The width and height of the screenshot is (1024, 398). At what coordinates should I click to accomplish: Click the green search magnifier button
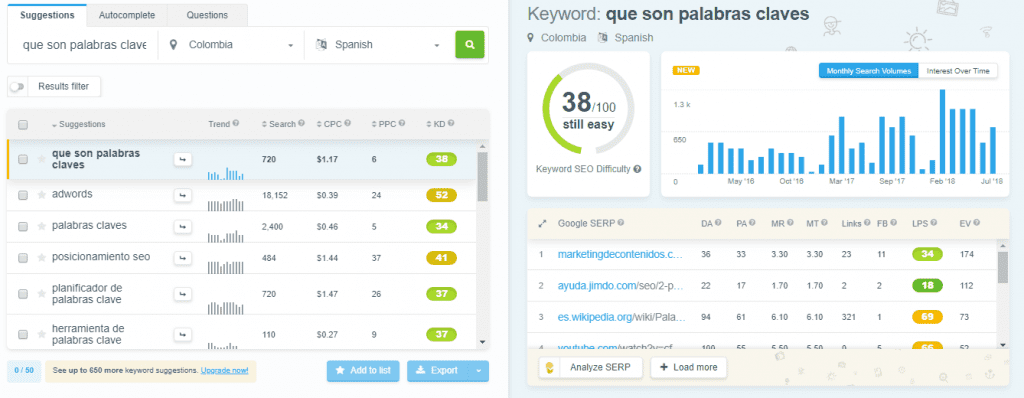(x=470, y=44)
